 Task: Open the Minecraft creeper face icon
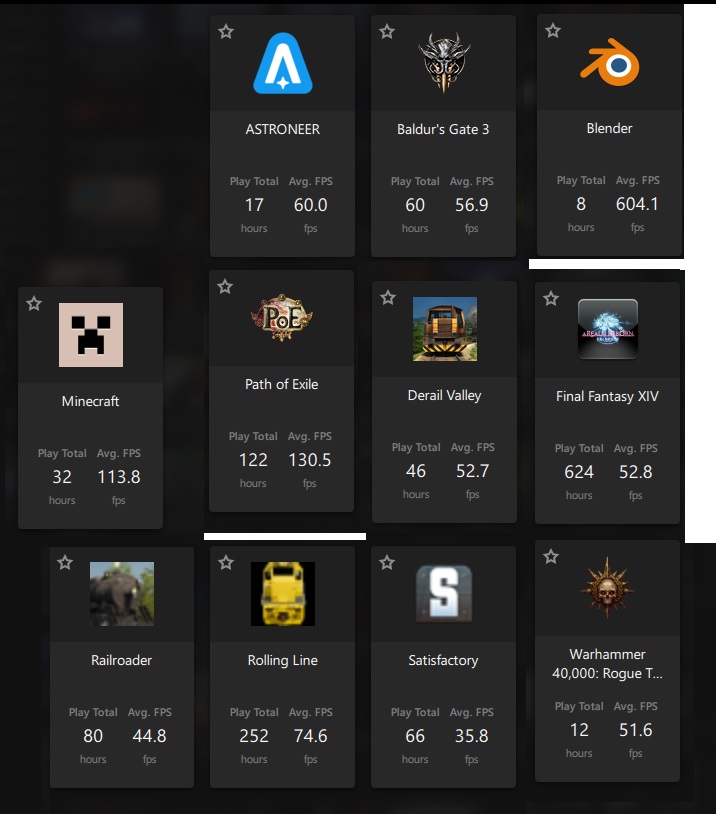coord(91,335)
